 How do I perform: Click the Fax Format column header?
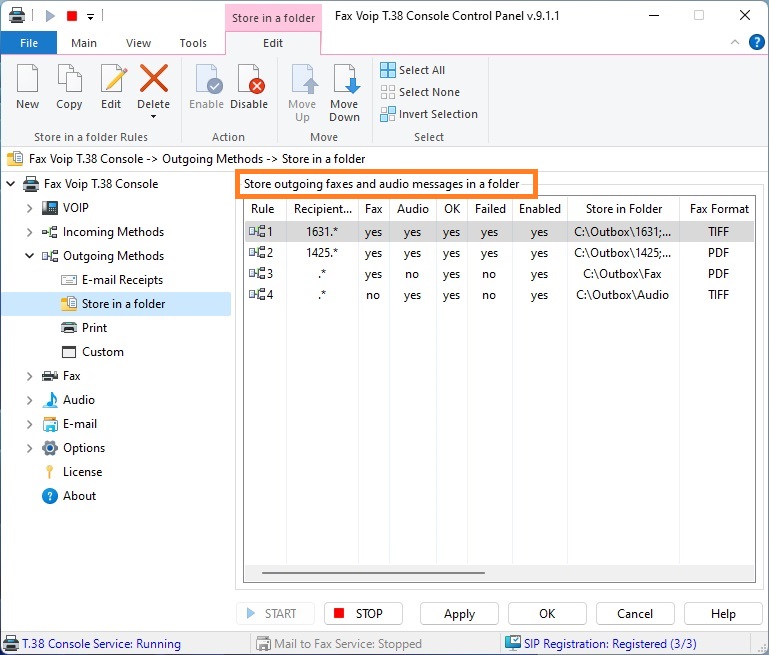(x=718, y=209)
